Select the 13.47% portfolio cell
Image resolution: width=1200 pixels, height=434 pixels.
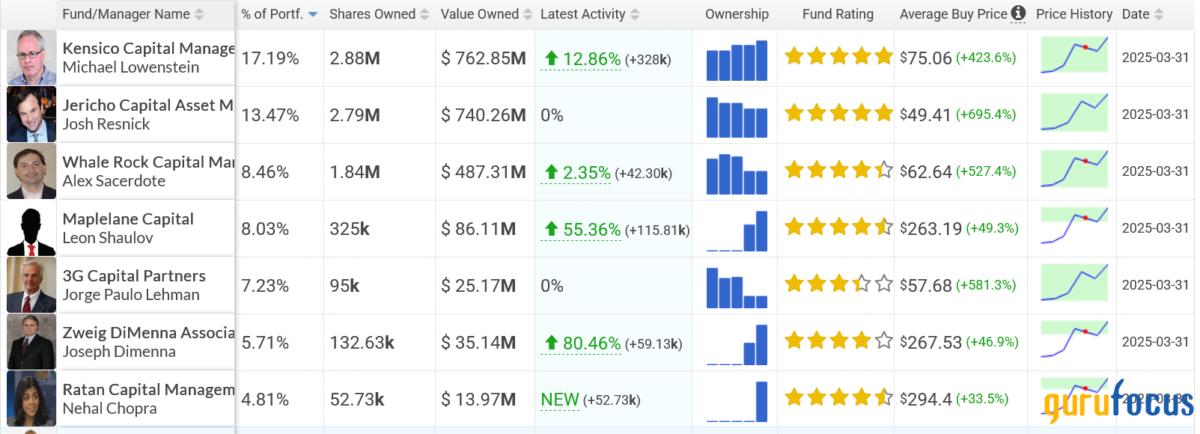(270, 115)
